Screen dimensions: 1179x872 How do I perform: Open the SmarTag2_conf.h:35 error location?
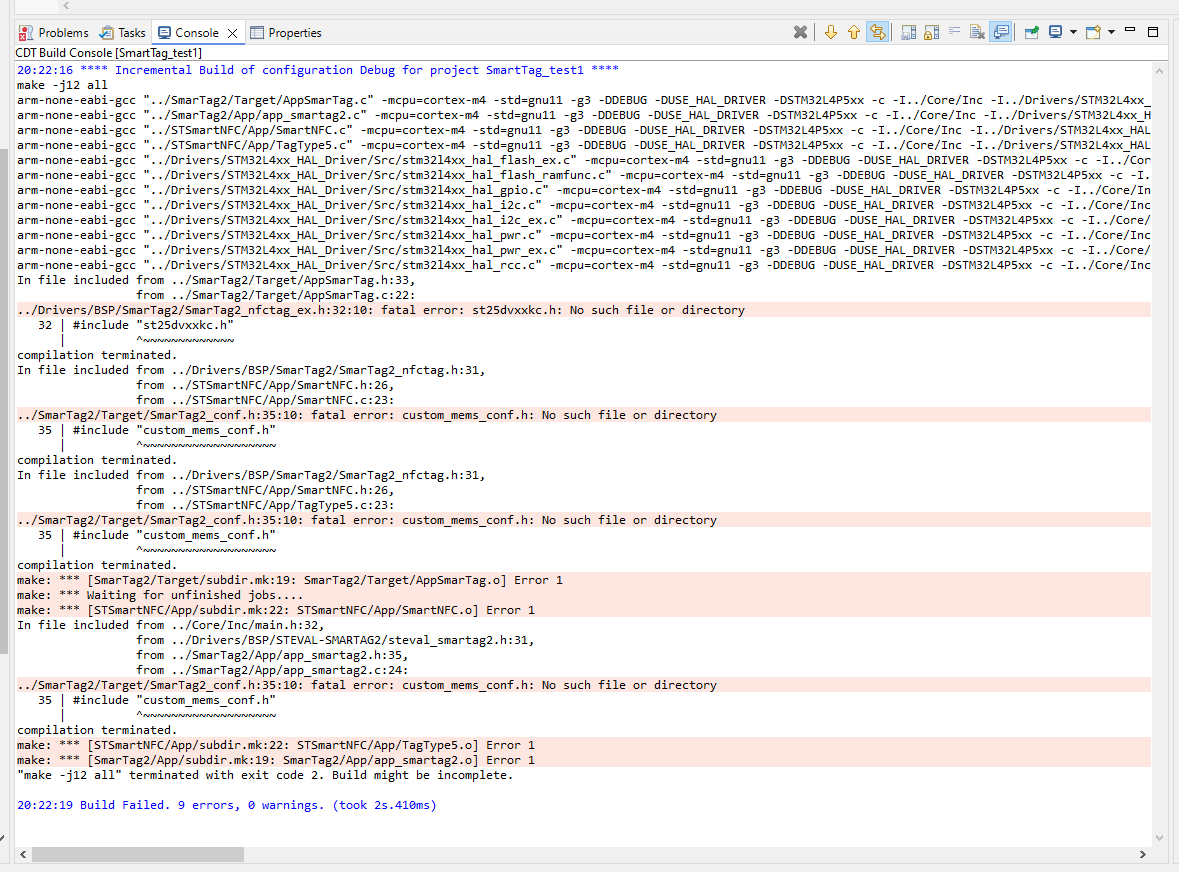coord(250,414)
